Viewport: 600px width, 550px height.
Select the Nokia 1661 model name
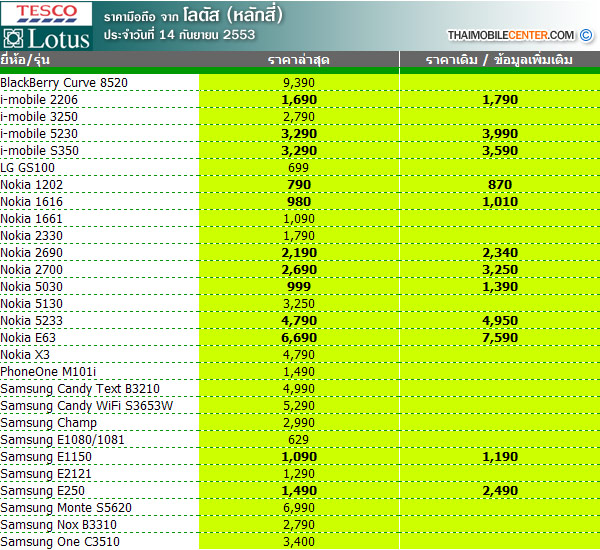[31, 219]
